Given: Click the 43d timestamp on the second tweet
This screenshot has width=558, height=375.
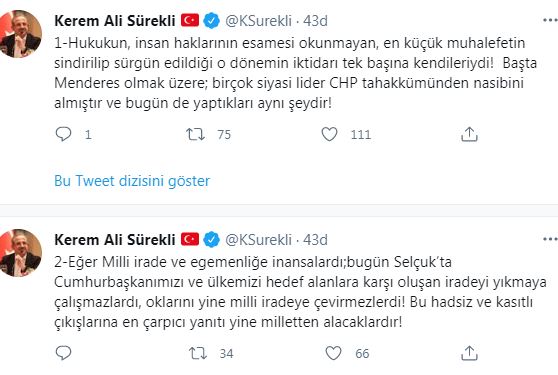Looking at the screenshot, I should click(315, 240).
